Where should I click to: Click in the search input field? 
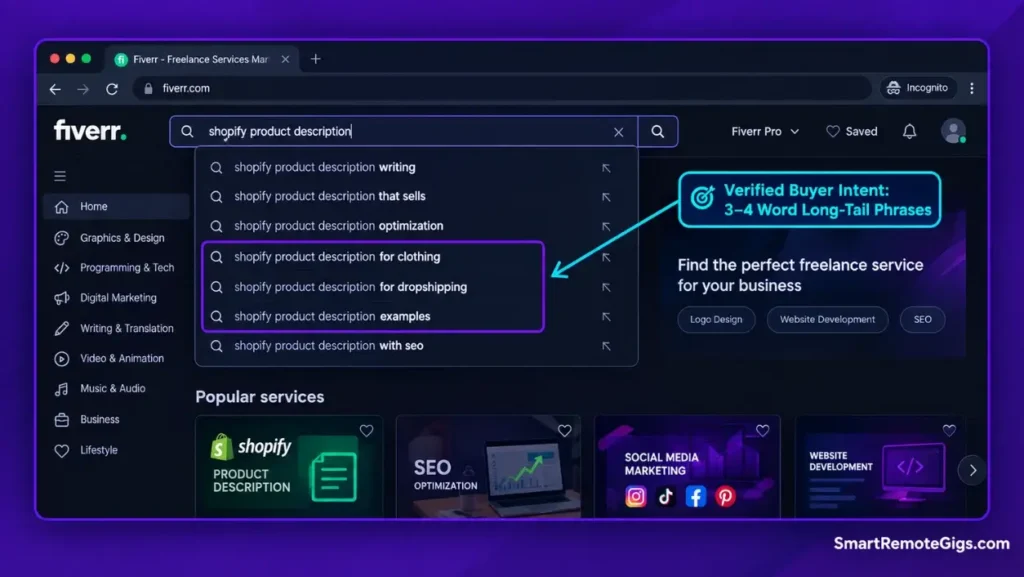click(405, 131)
